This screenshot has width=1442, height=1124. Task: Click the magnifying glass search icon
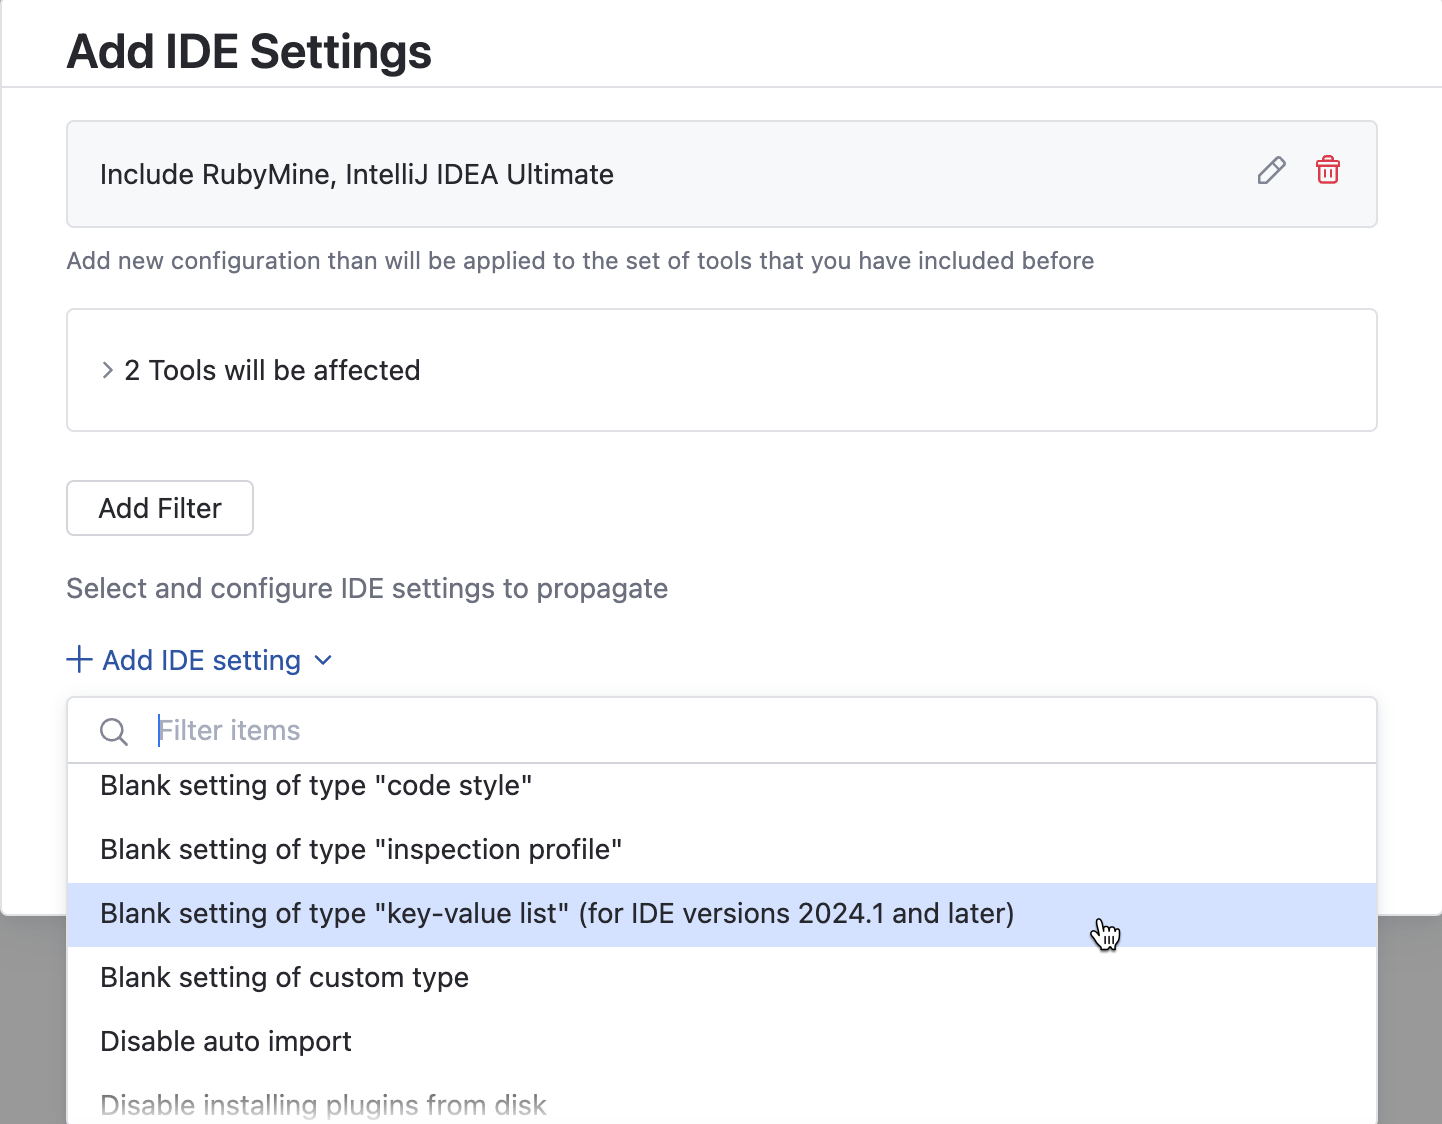pyautogui.click(x=113, y=731)
